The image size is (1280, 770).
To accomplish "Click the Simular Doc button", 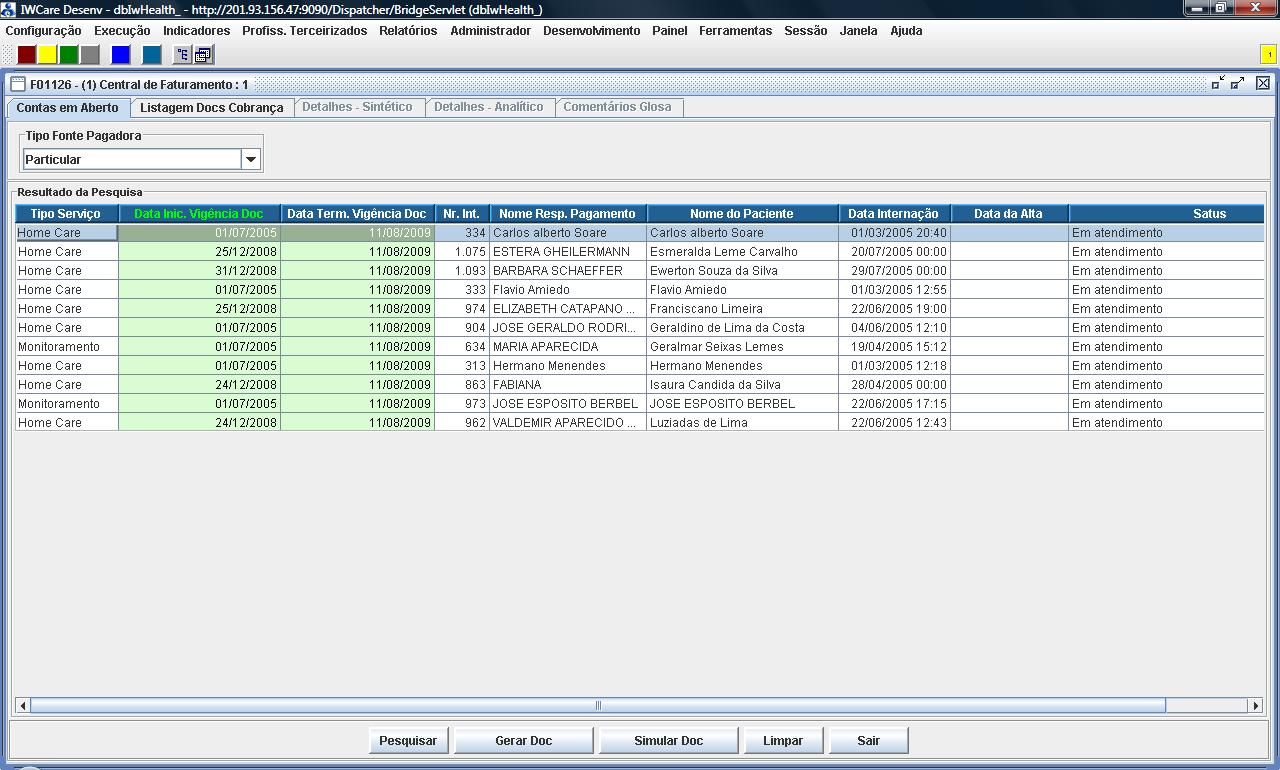I will point(668,741).
